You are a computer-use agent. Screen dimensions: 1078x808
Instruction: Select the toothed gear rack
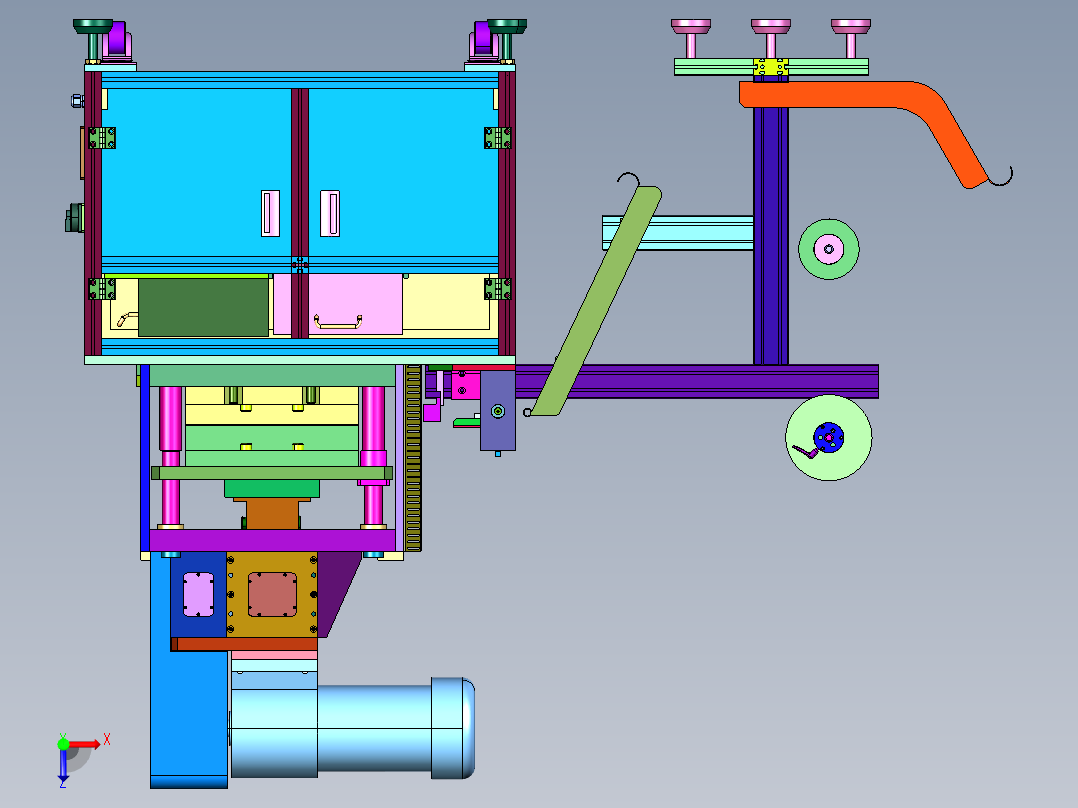[413, 458]
